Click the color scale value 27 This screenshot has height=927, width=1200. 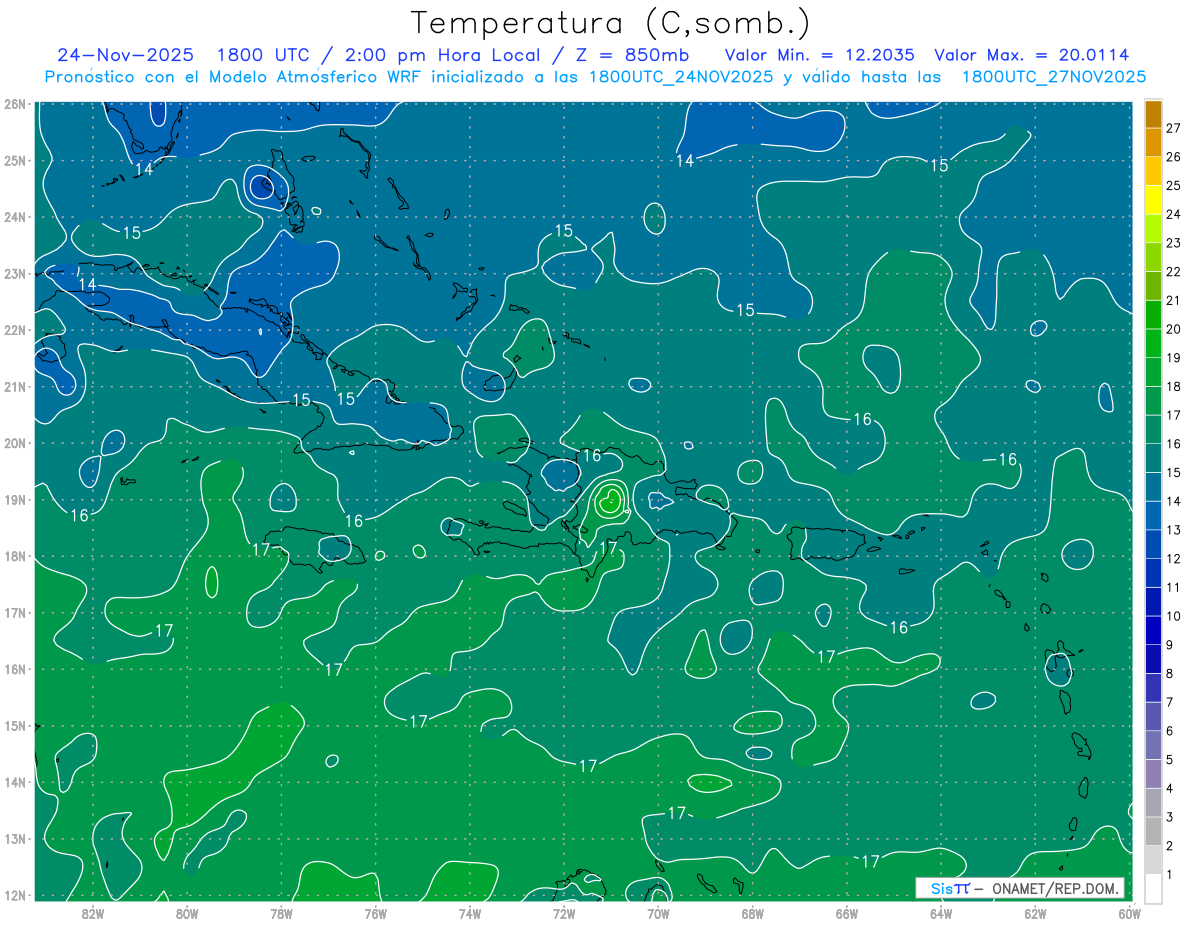(x=1173, y=128)
